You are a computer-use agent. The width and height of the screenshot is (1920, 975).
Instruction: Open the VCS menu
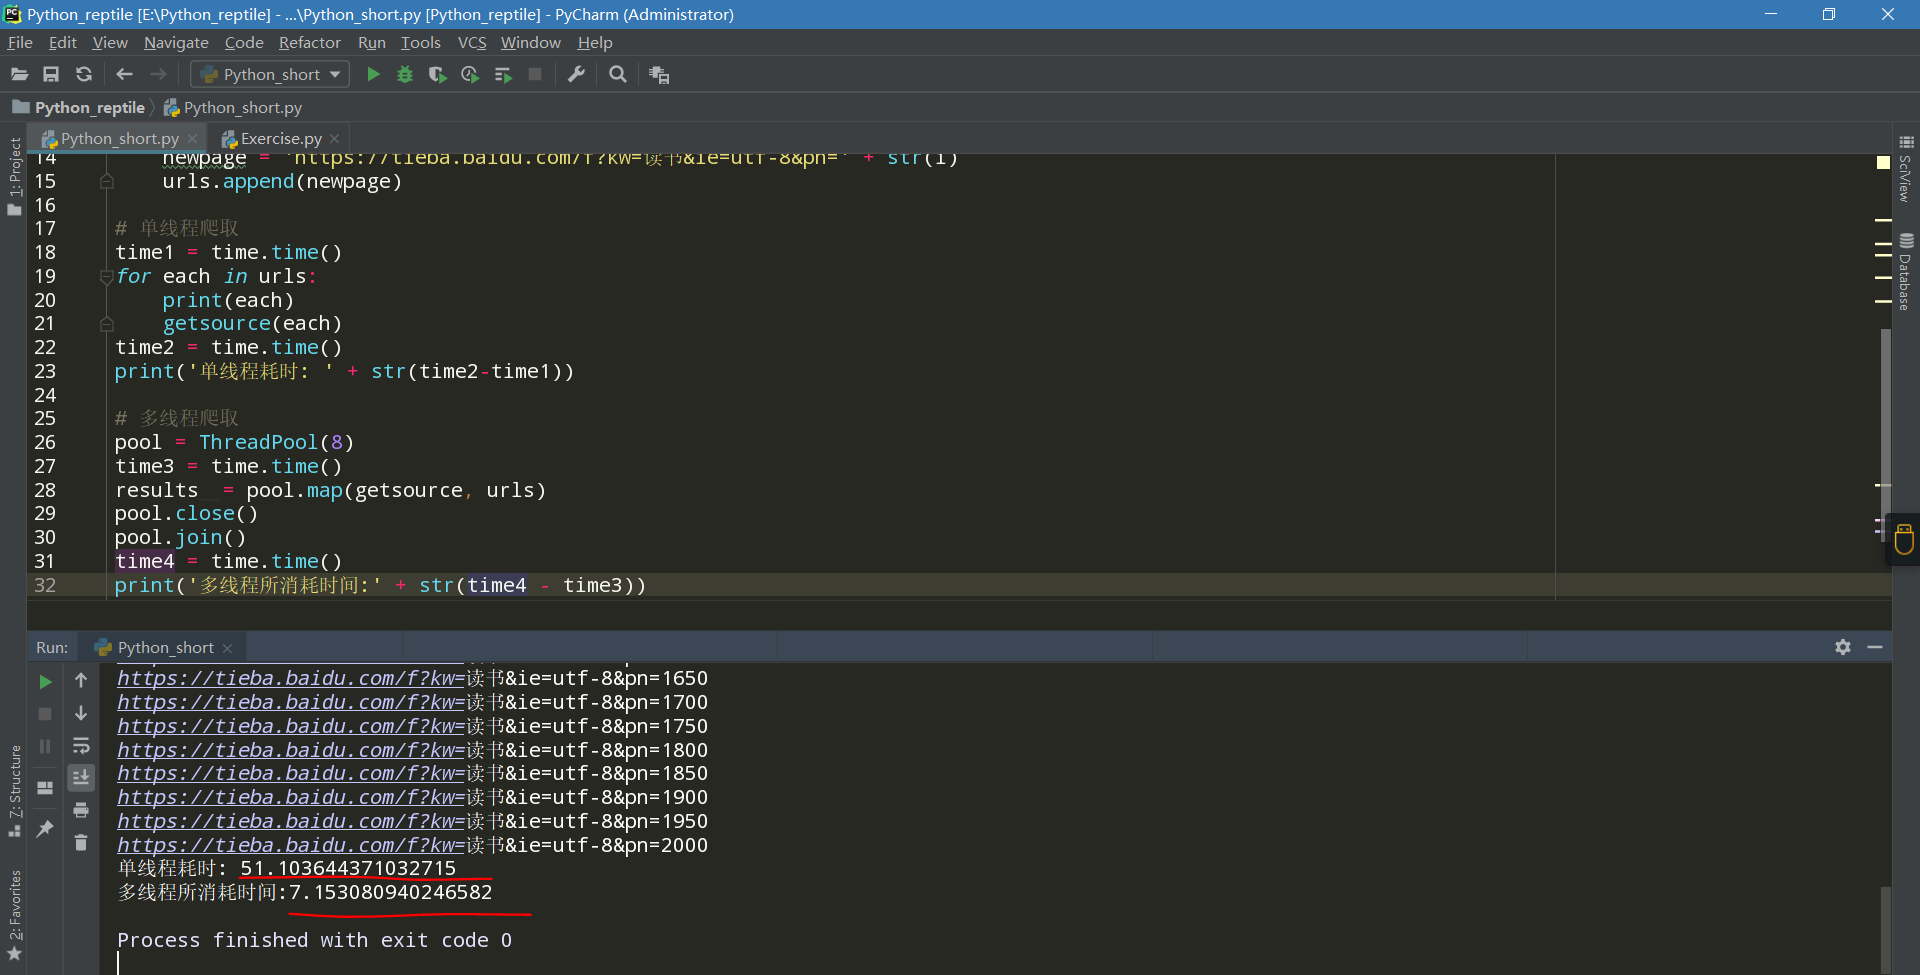tap(472, 42)
